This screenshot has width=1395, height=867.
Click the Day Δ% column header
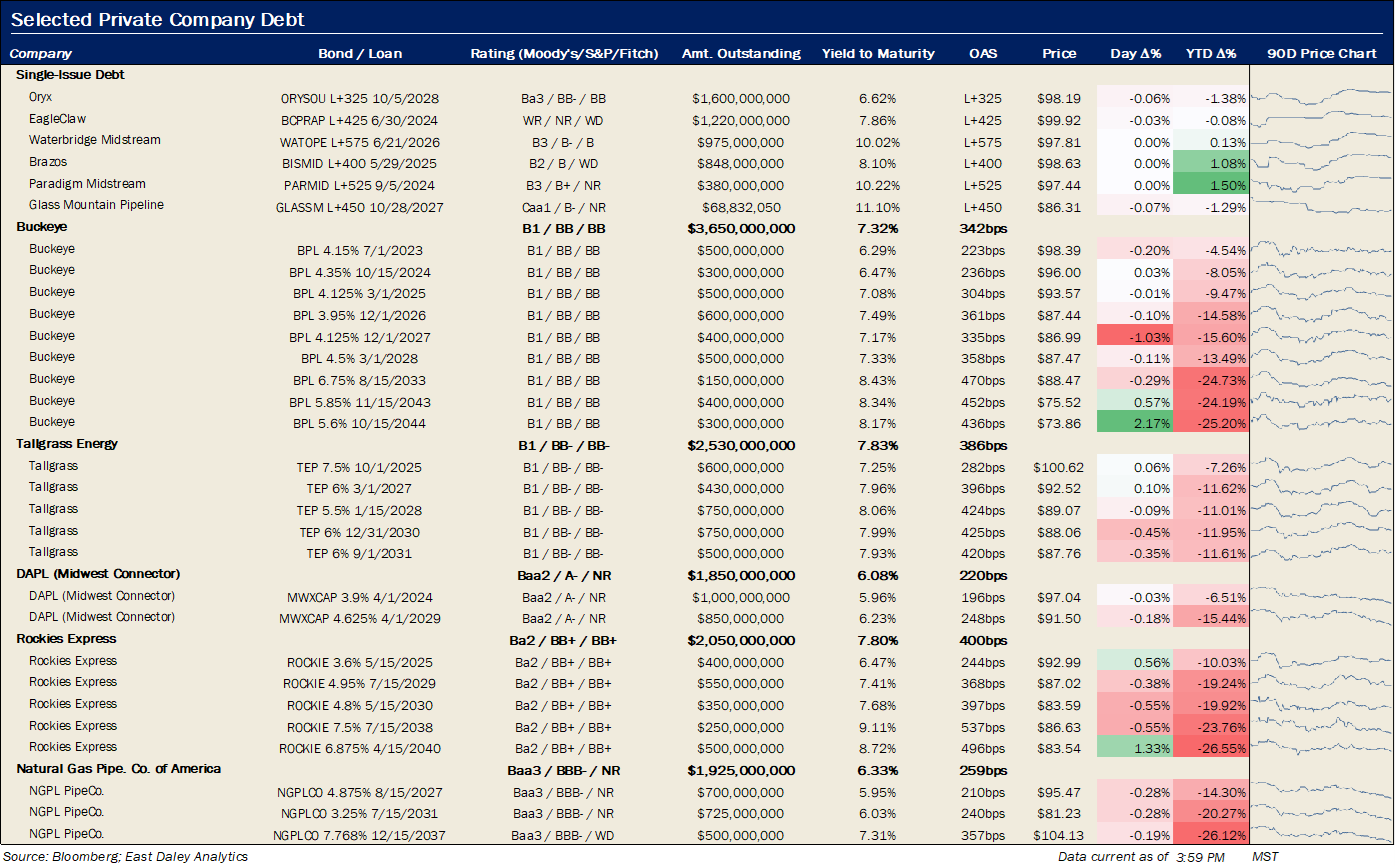[1136, 54]
